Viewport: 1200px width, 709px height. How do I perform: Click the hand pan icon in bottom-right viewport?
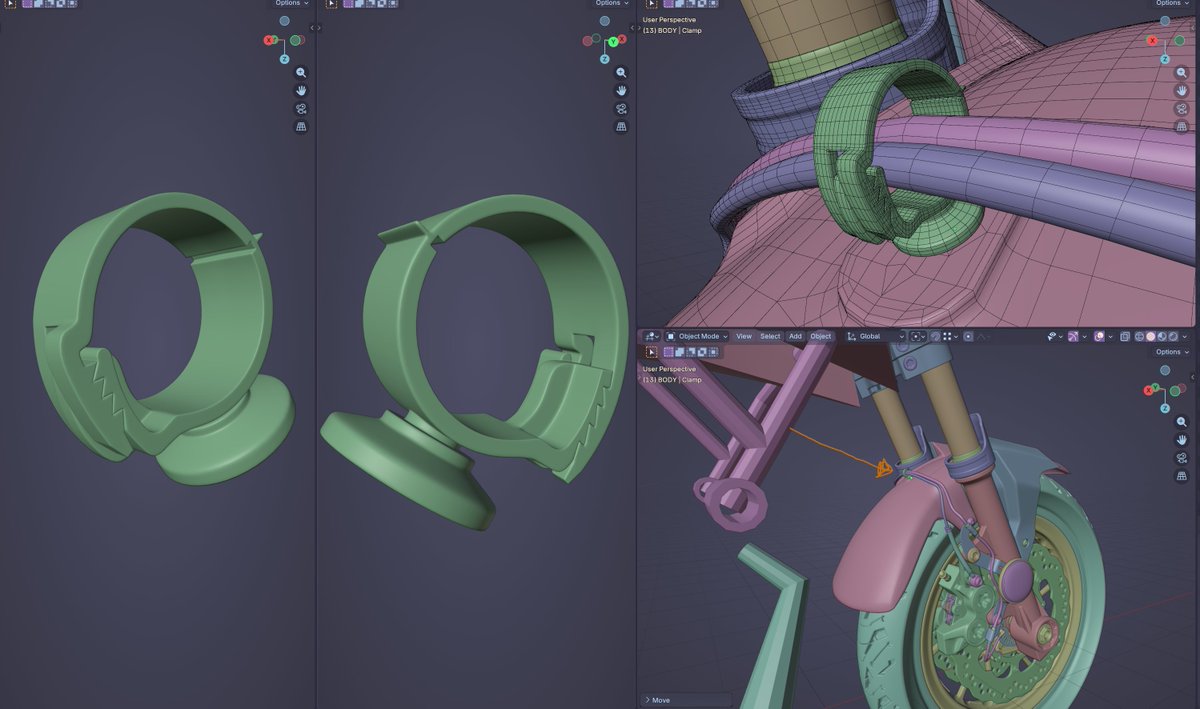[x=1181, y=440]
